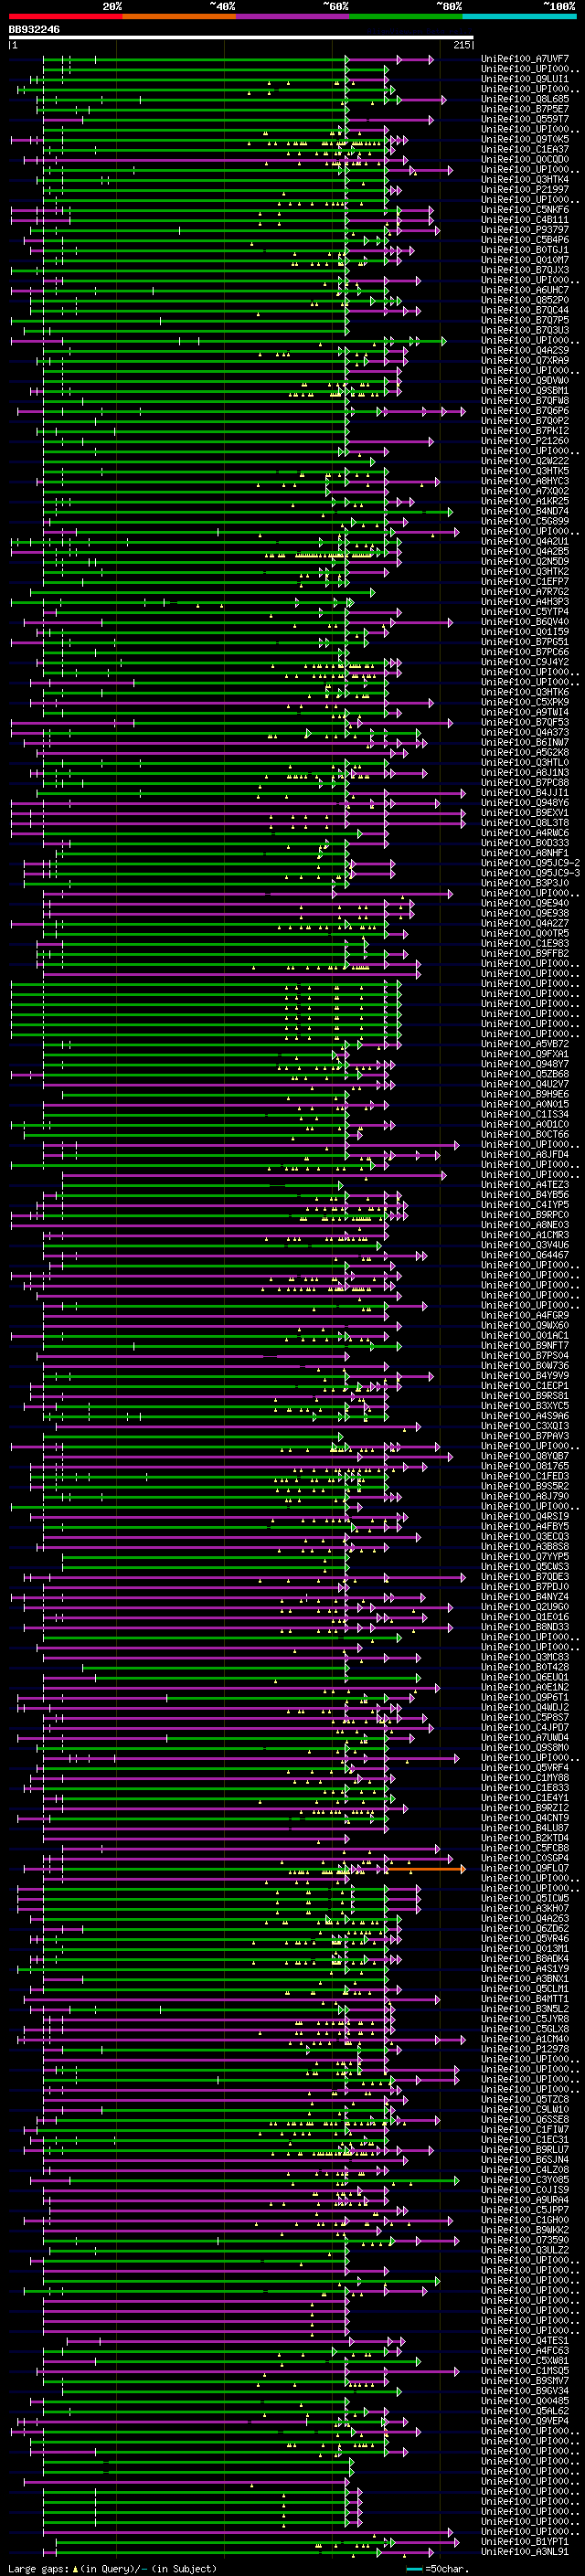Select row 'UniRef100_Q6SSE8'

click(525, 2119)
